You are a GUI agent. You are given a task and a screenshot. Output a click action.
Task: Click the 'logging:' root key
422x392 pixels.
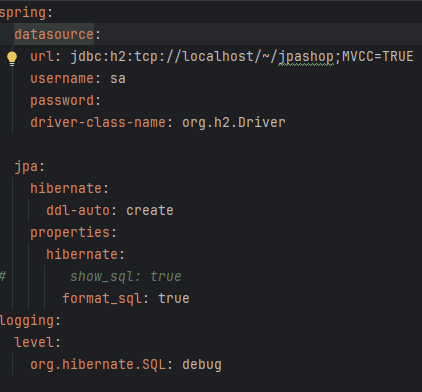coord(30,321)
